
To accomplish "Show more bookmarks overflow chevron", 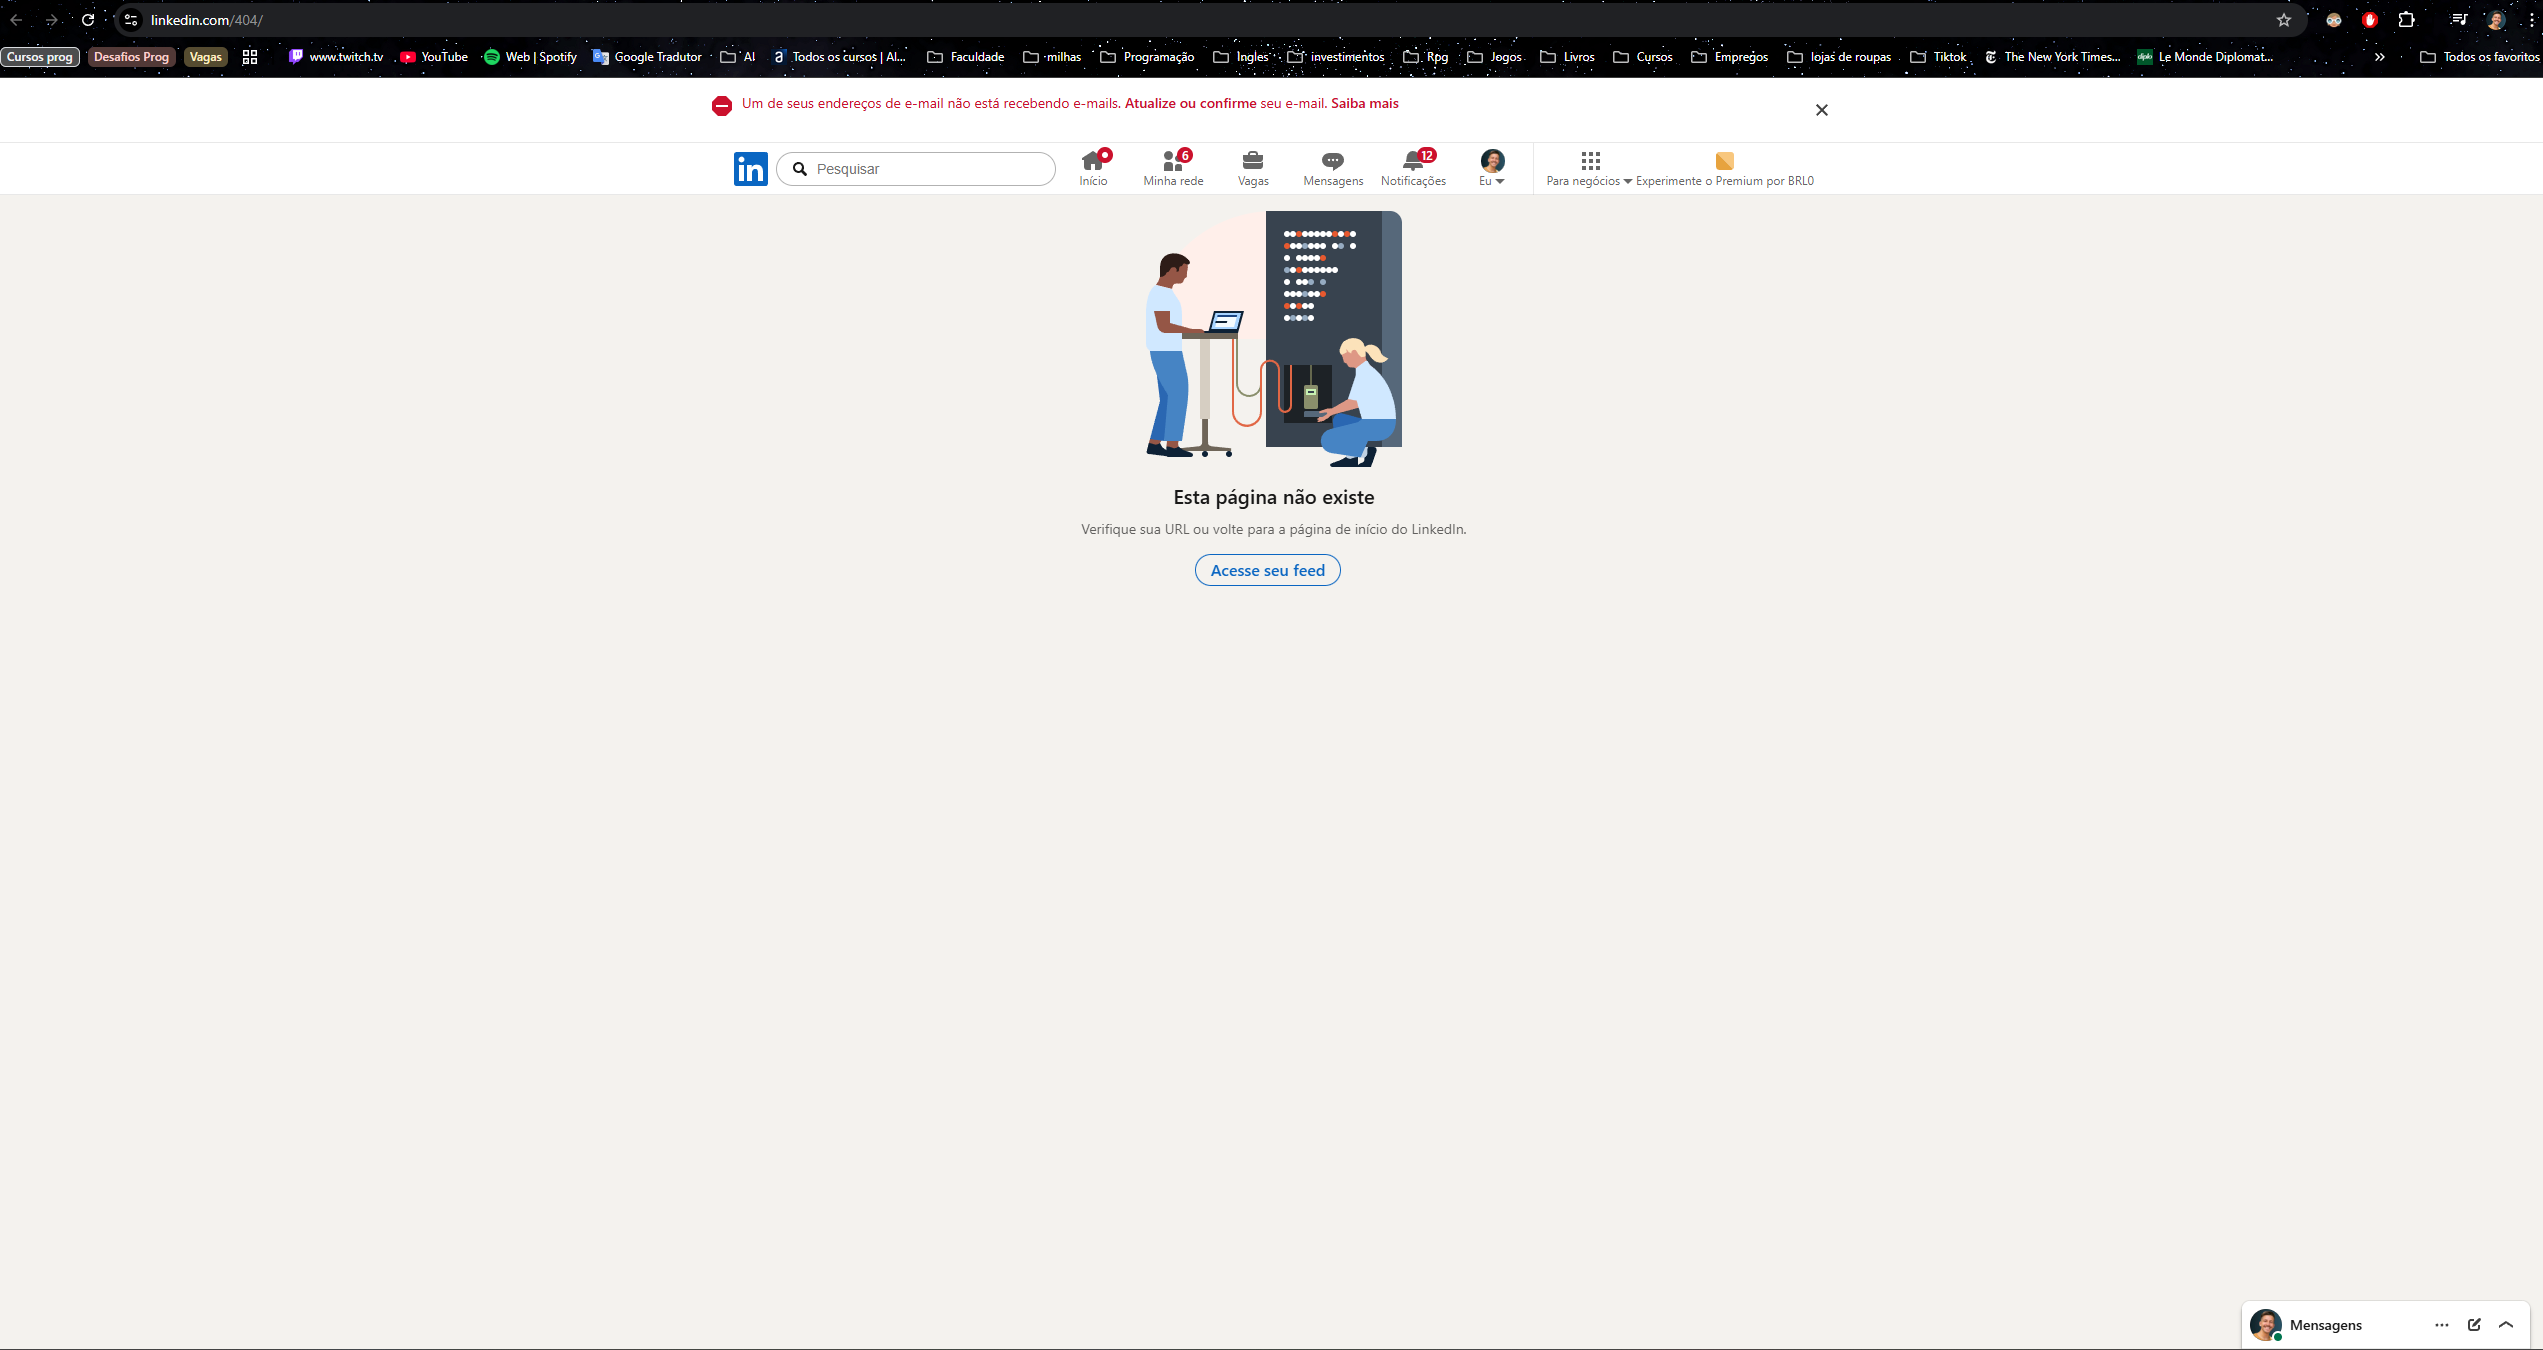I will tap(2380, 57).
